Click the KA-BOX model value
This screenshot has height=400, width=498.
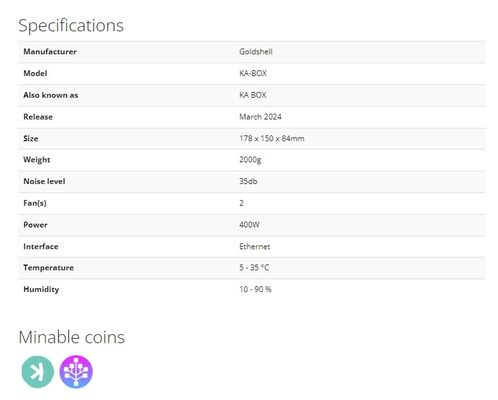tap(253, 73)
